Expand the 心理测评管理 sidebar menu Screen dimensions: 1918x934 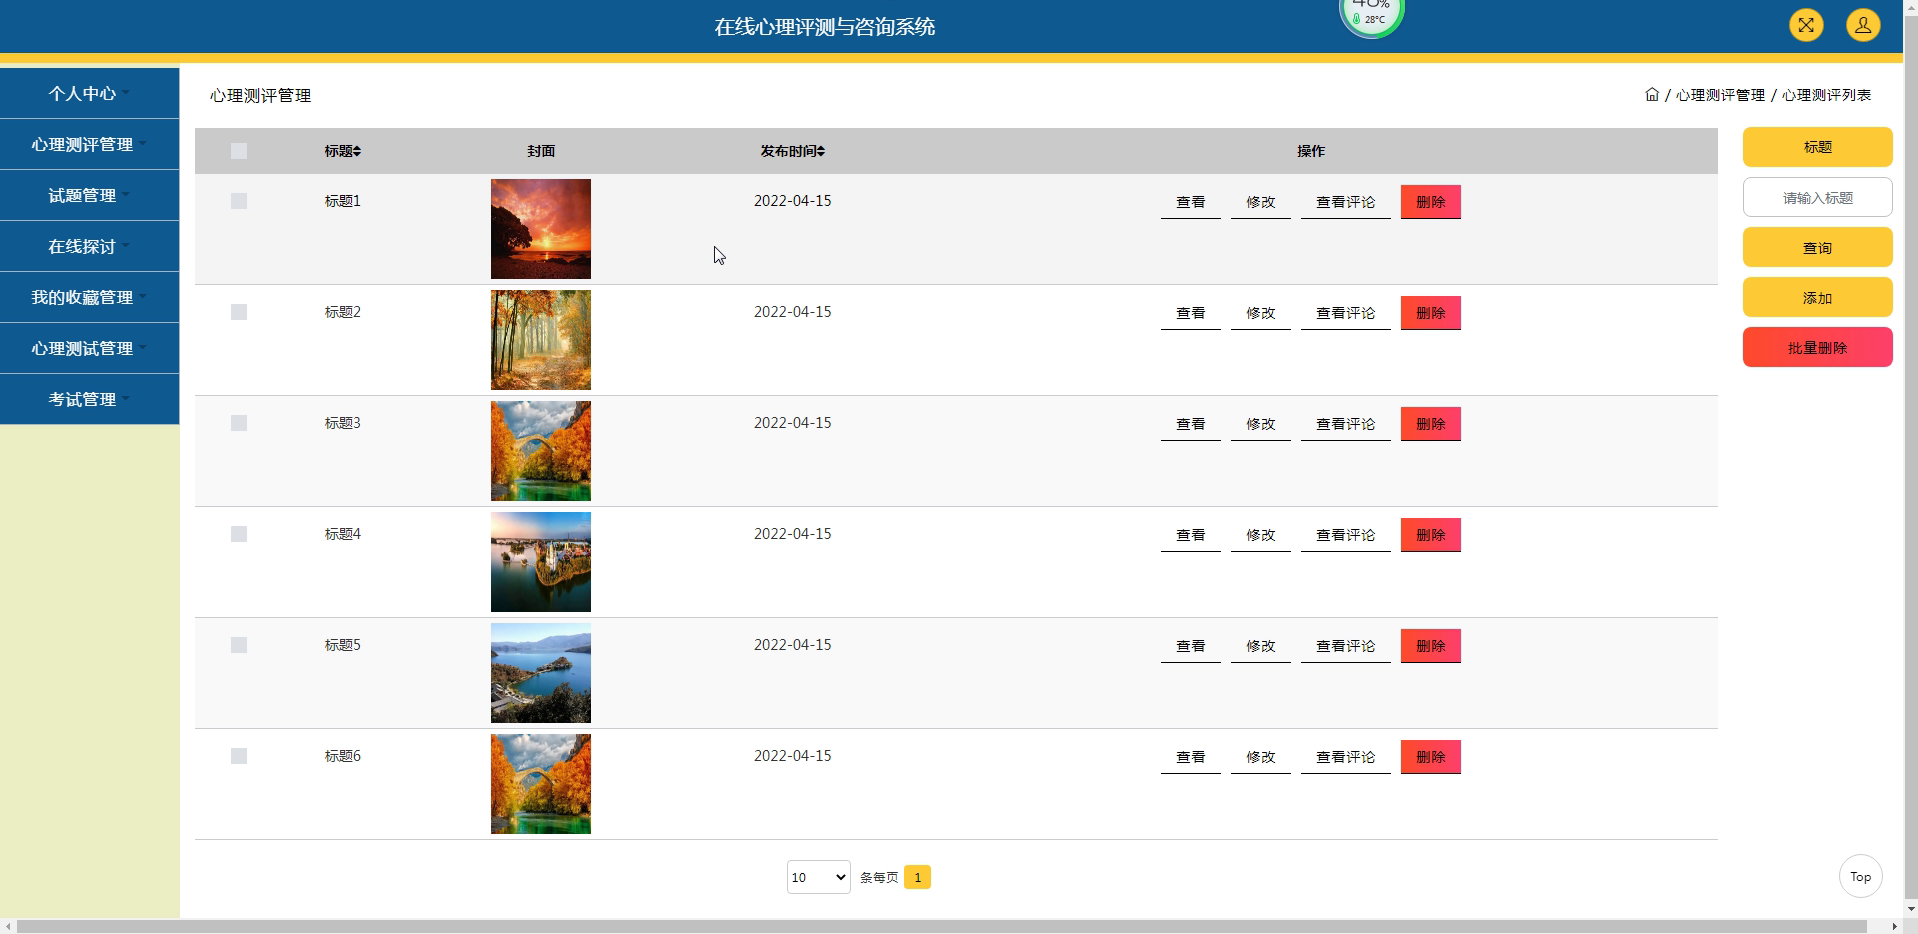click(x=89, y=144)
